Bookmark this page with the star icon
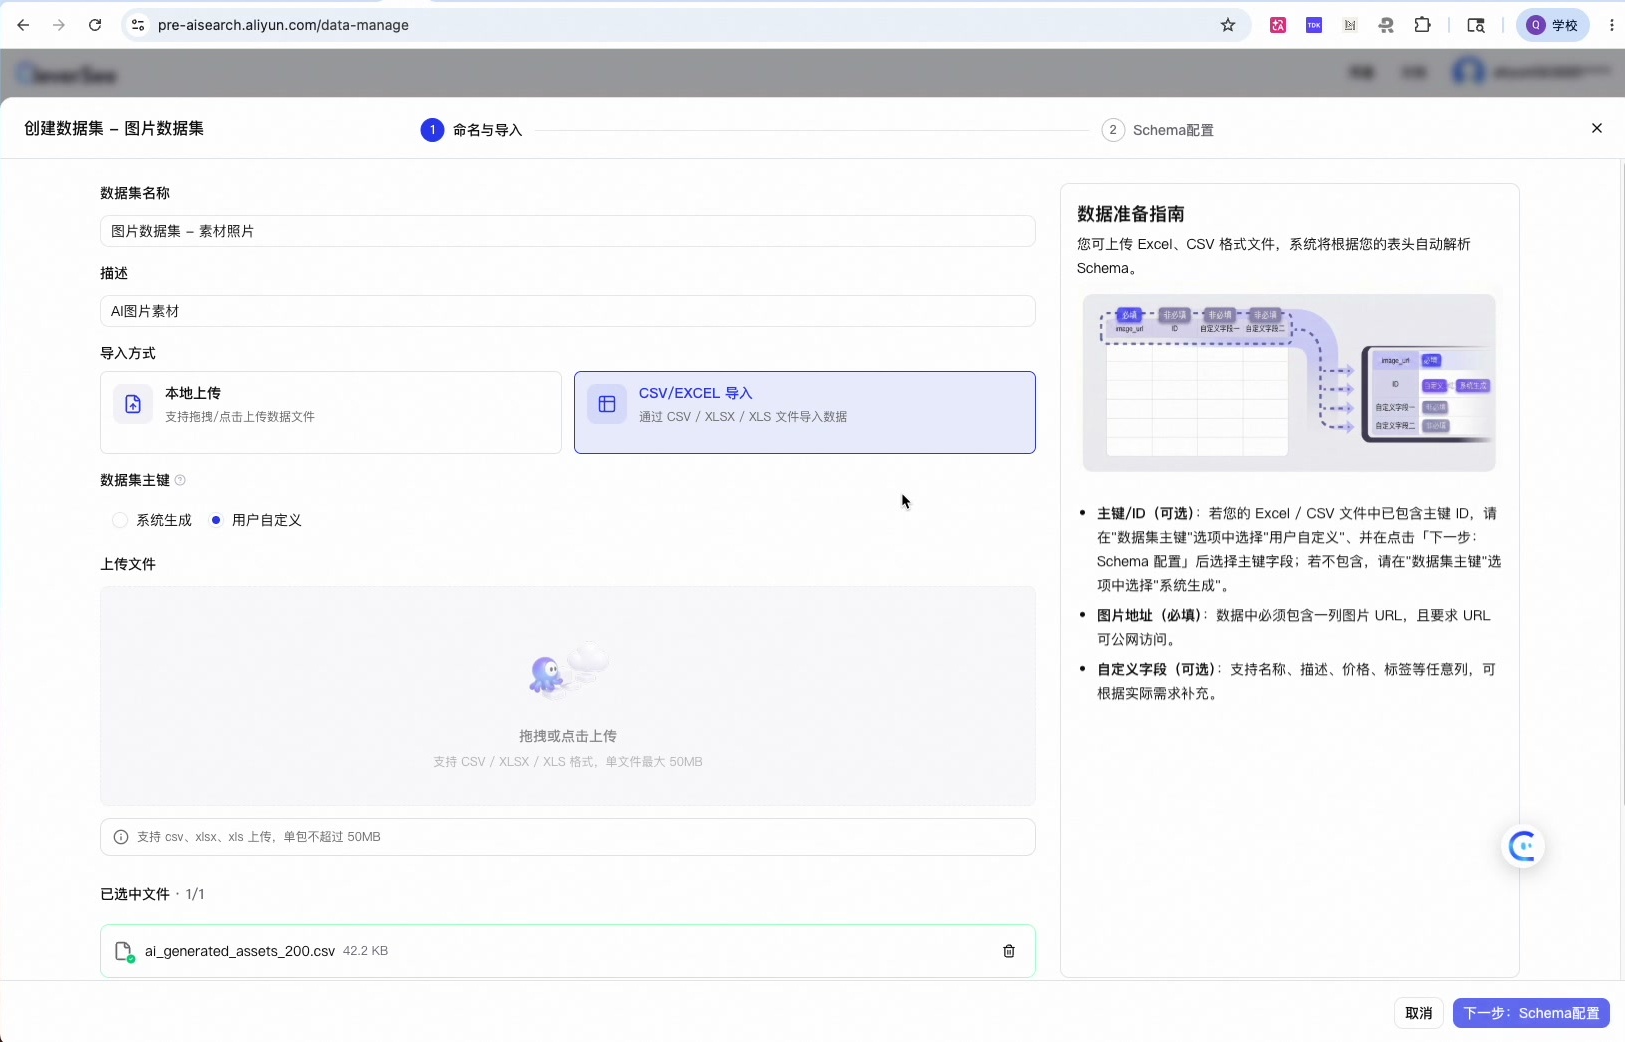The height and width of the screenshot is (1042, 1625). click(1228, 25)
